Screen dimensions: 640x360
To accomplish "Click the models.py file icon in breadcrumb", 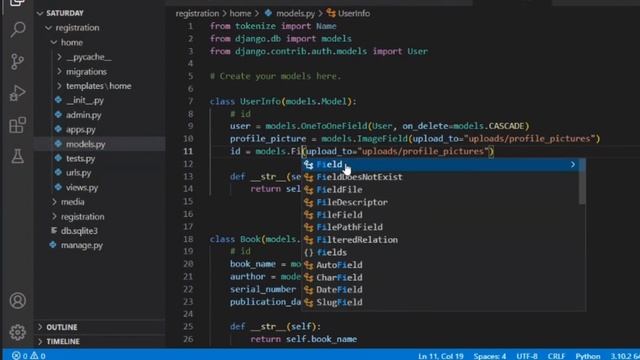I will [x=268, y=13].
